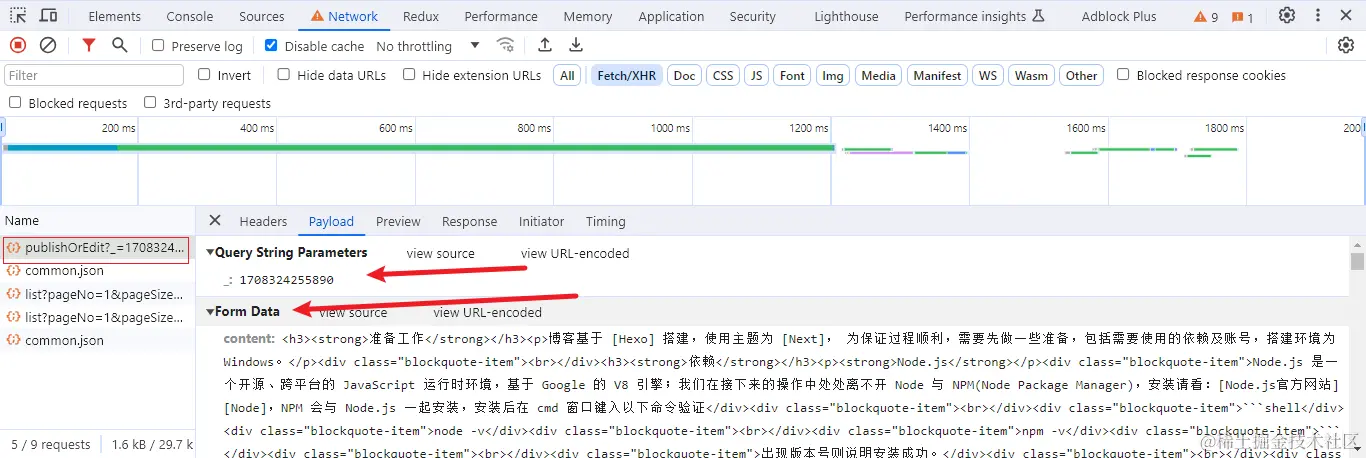Click view source for Query String Parameters
The image size is (1366, 458).
tap(440, 254)
